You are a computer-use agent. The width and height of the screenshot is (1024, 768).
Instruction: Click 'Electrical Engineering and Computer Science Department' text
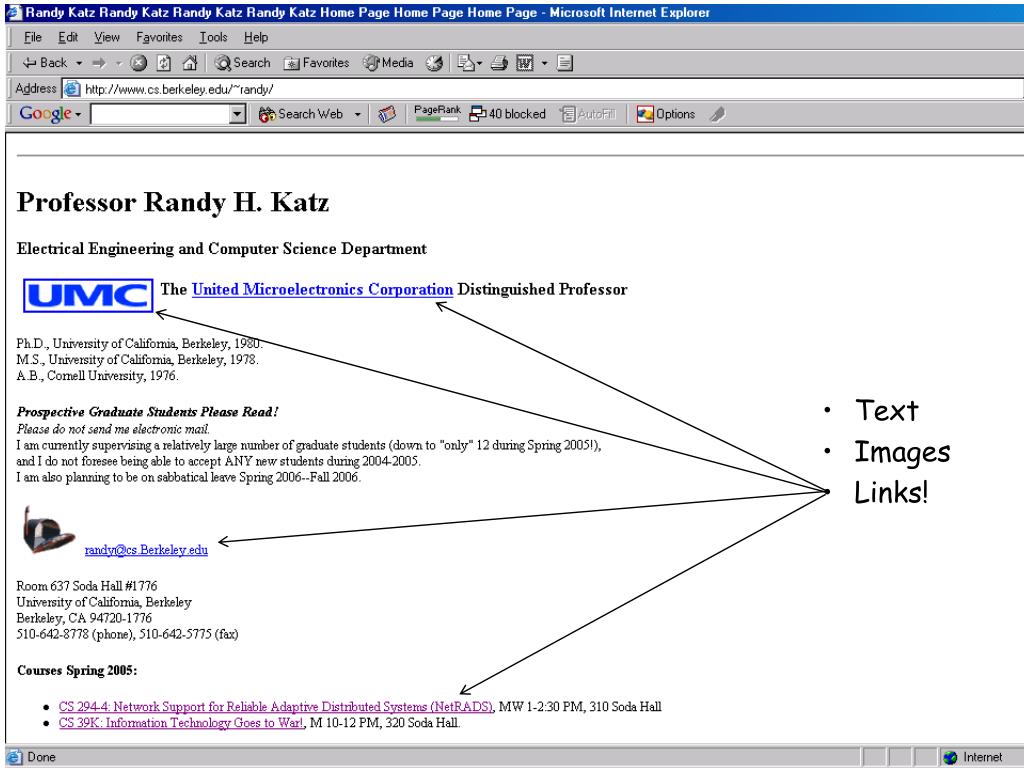(221, 249)
